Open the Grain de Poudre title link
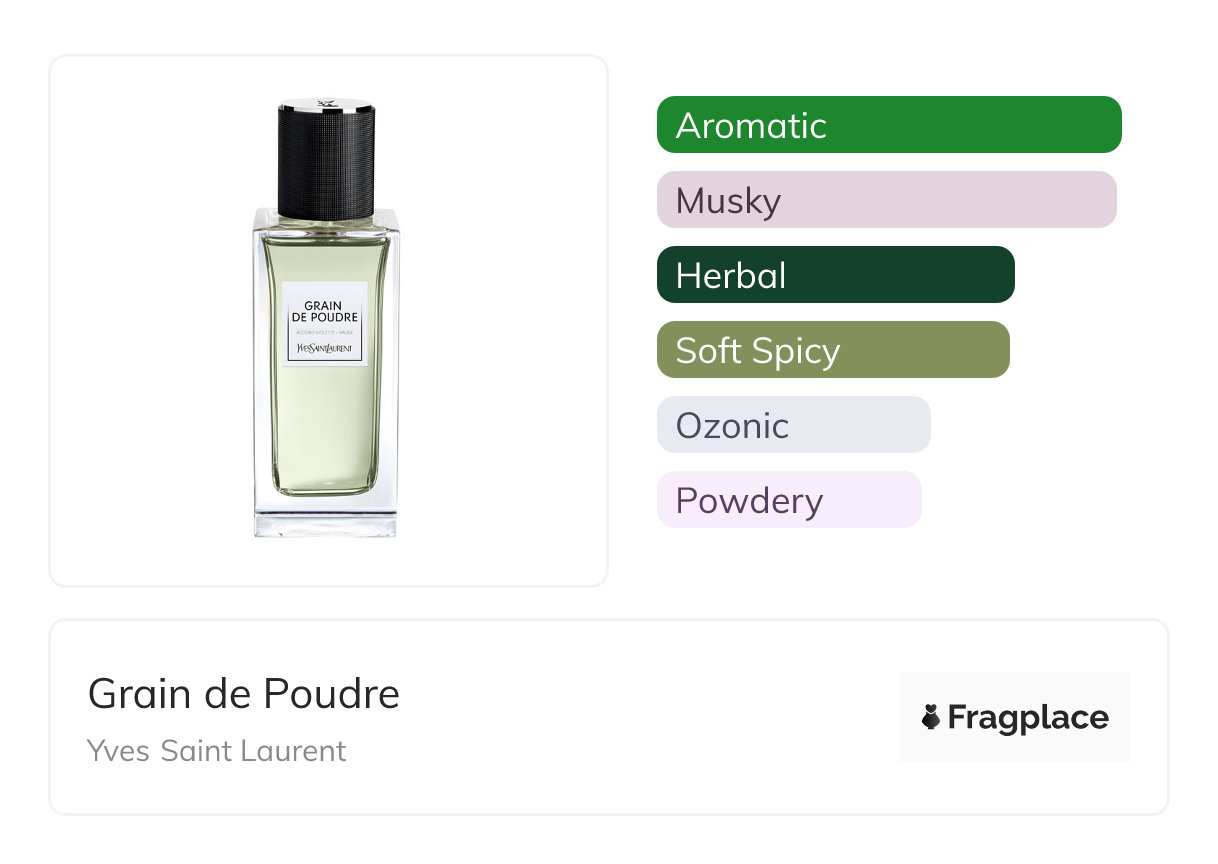 (x=244, y=694)
